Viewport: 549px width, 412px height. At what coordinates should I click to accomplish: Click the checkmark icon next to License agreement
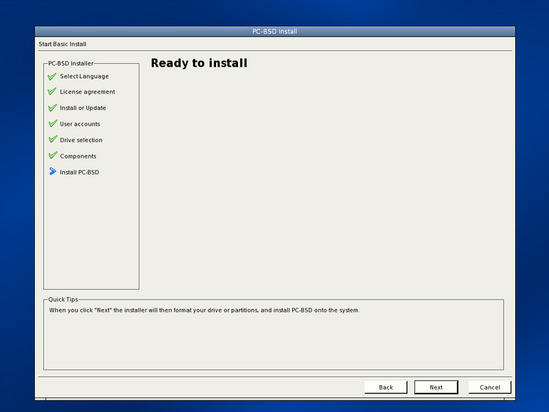coord(52,91)
